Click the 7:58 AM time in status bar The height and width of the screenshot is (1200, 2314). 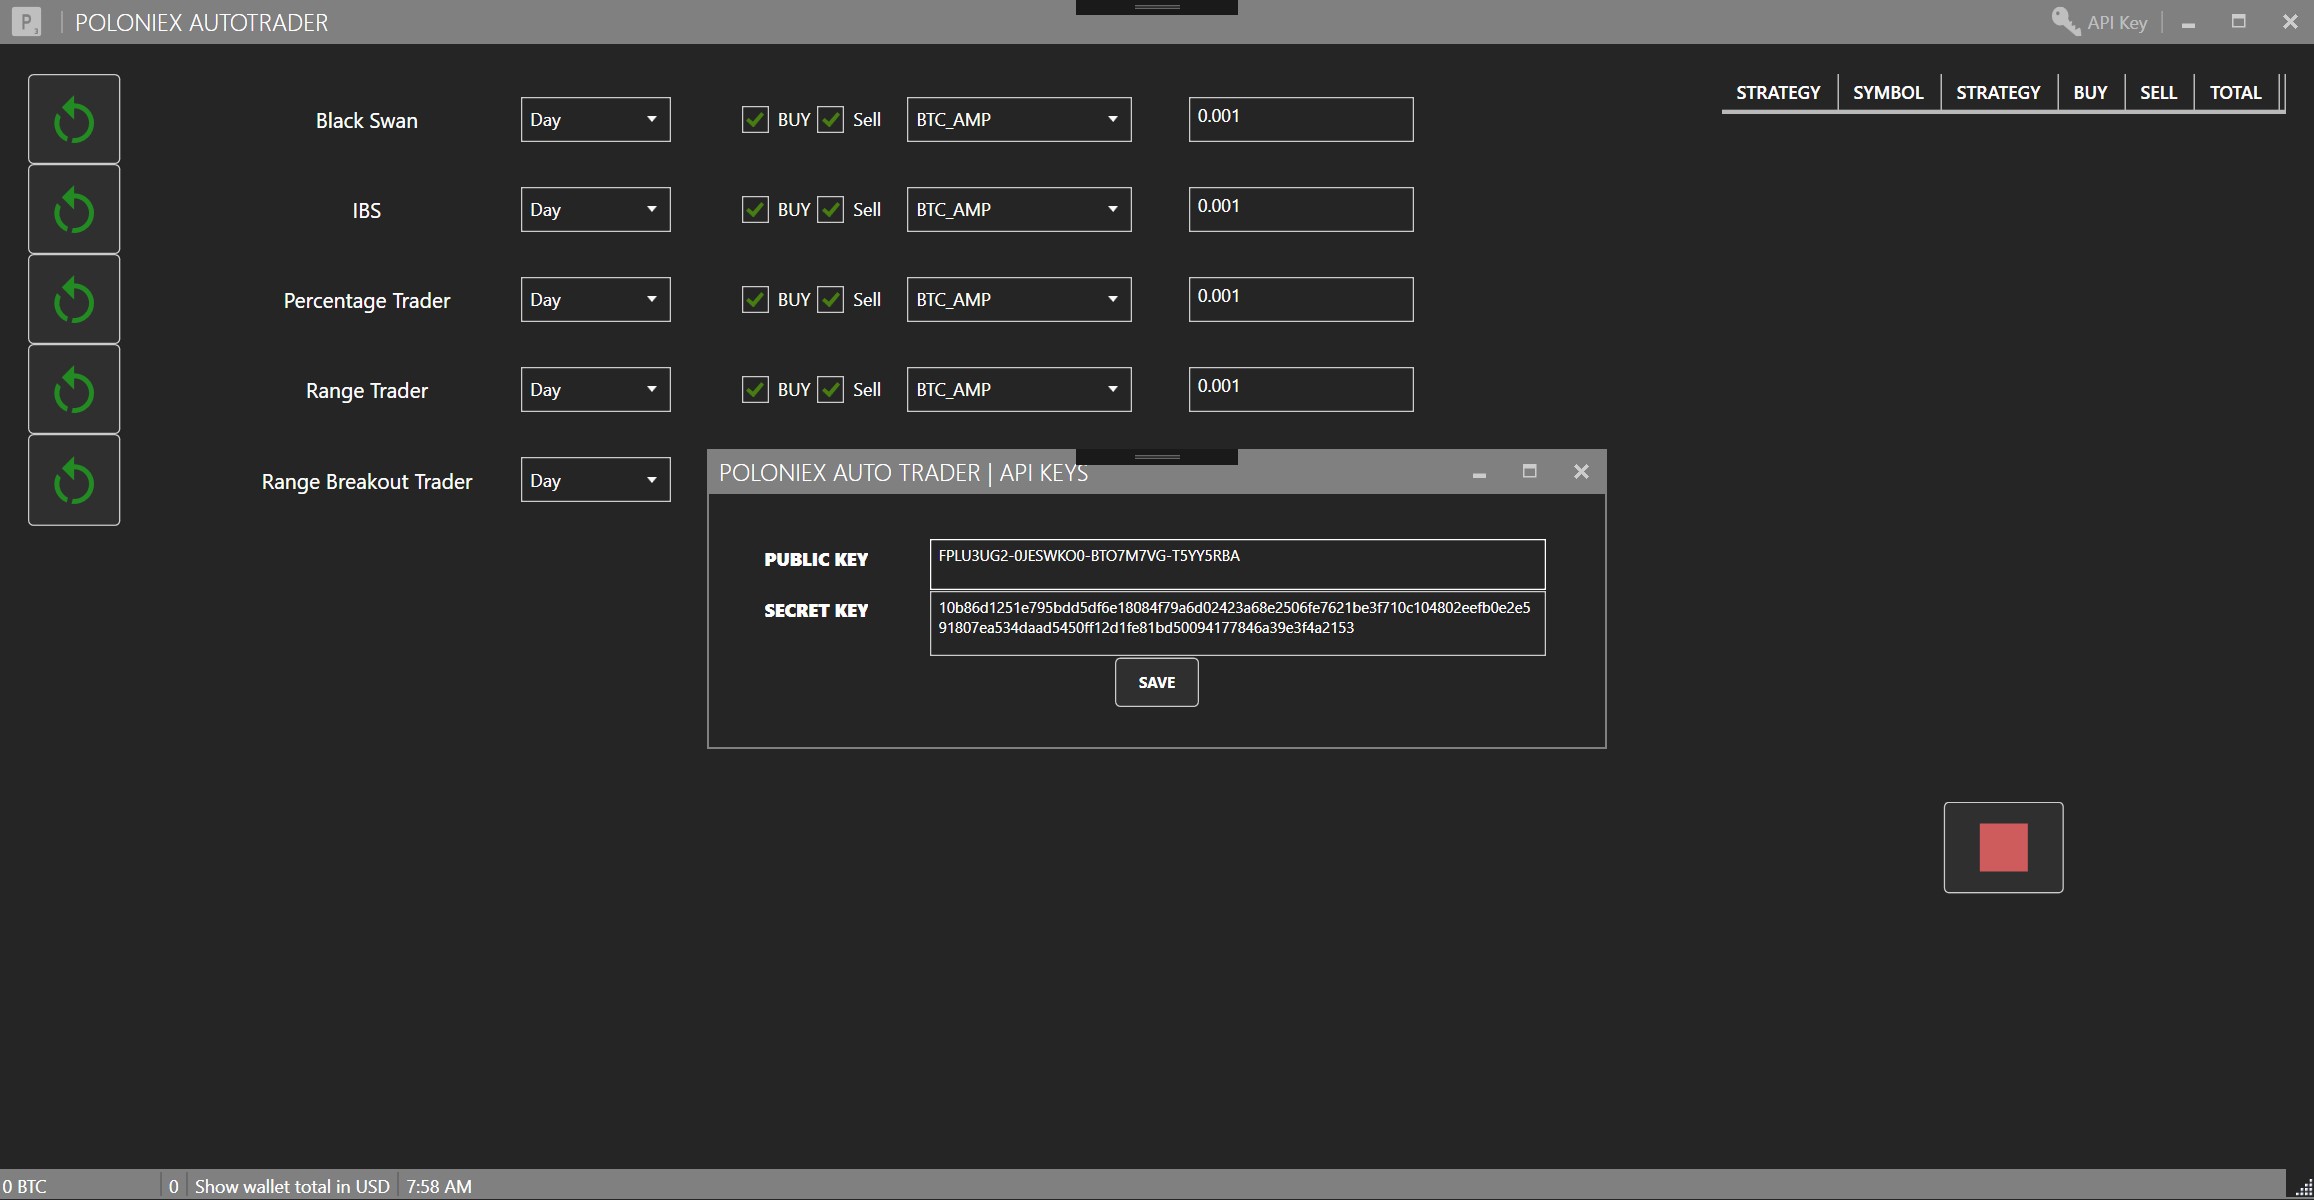click(439, 1186)
